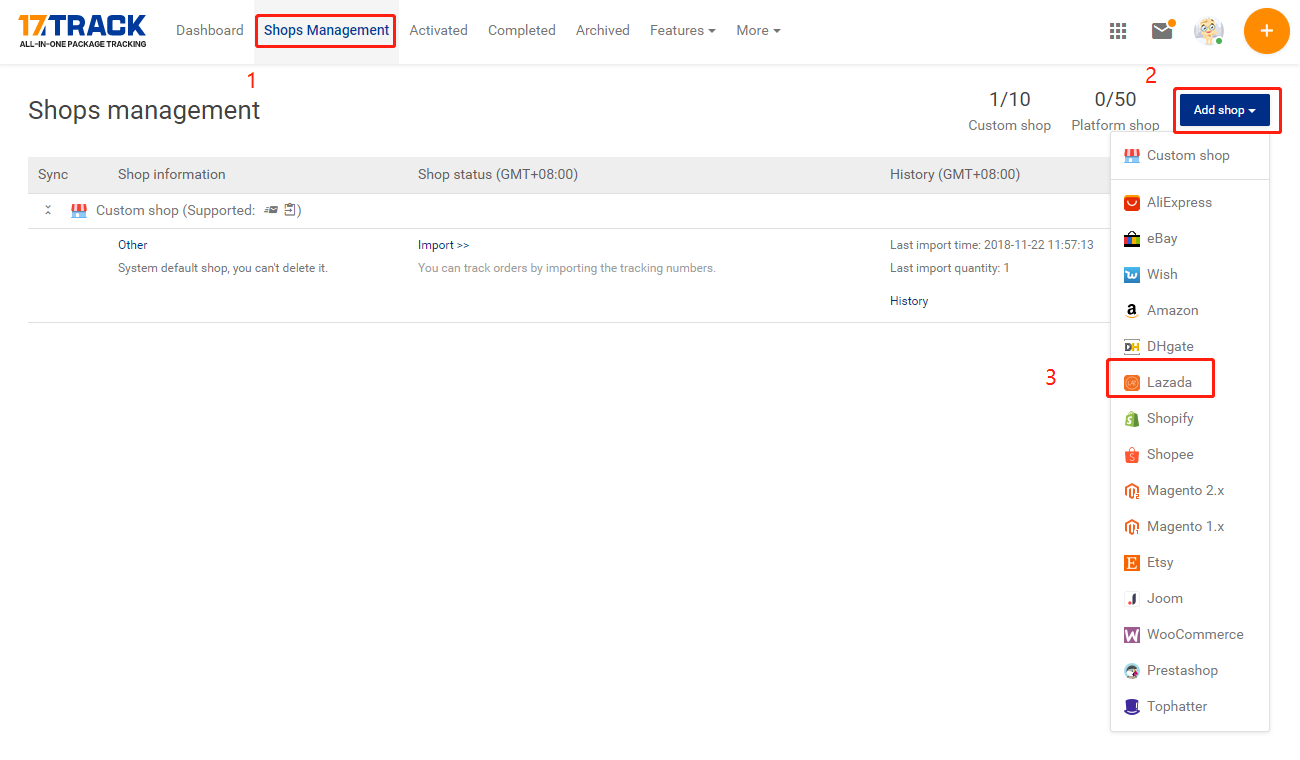
Task: Choose Lazada in the shop dropdown
Action: (x=1168, y=382)
